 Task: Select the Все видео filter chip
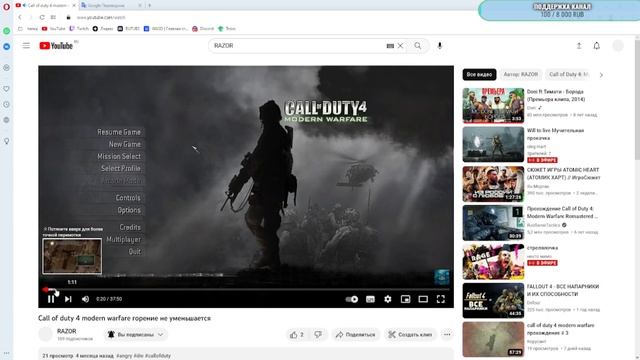(479, 75)
